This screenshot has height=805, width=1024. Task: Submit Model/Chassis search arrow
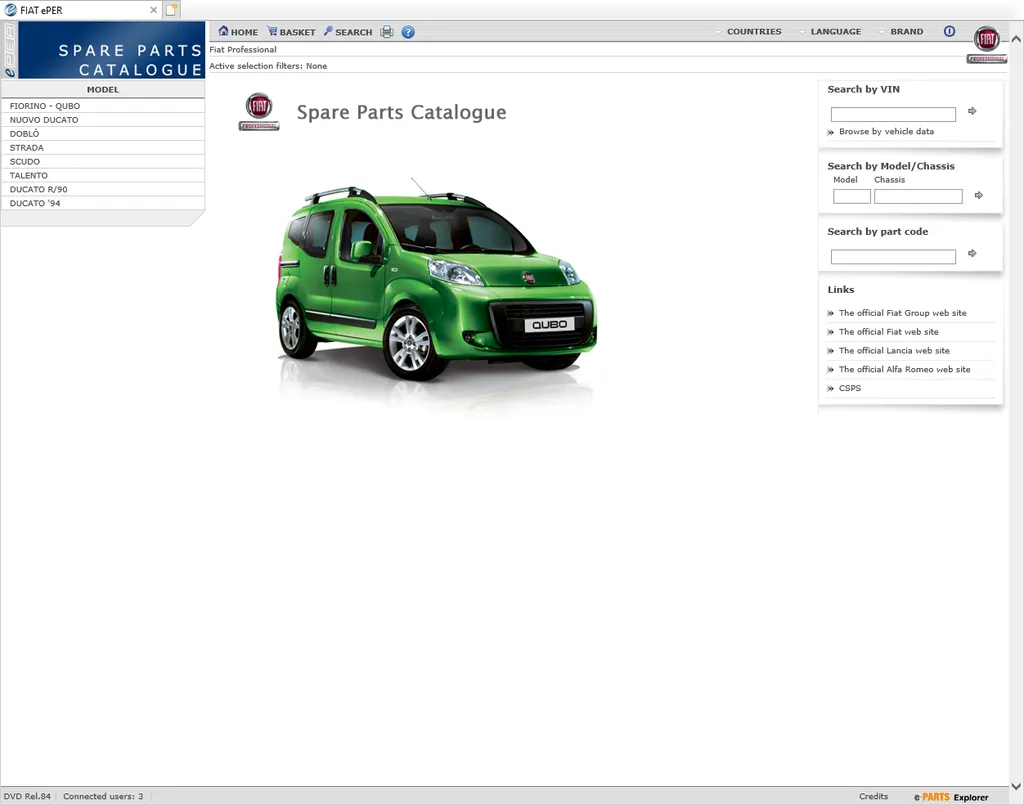point(978,196)
